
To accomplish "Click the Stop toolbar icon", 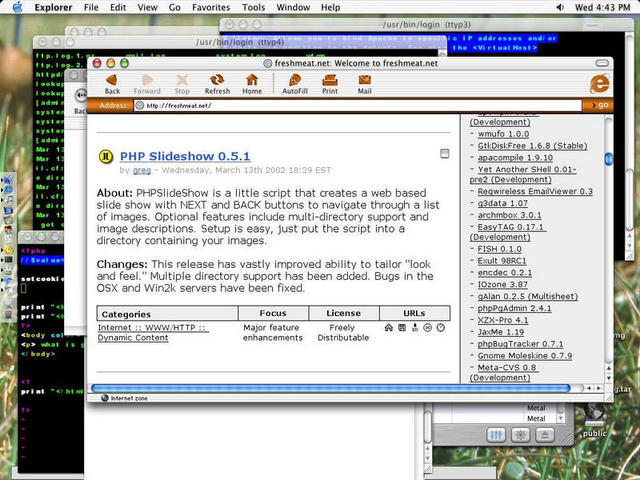I will [x=182, y=80].
